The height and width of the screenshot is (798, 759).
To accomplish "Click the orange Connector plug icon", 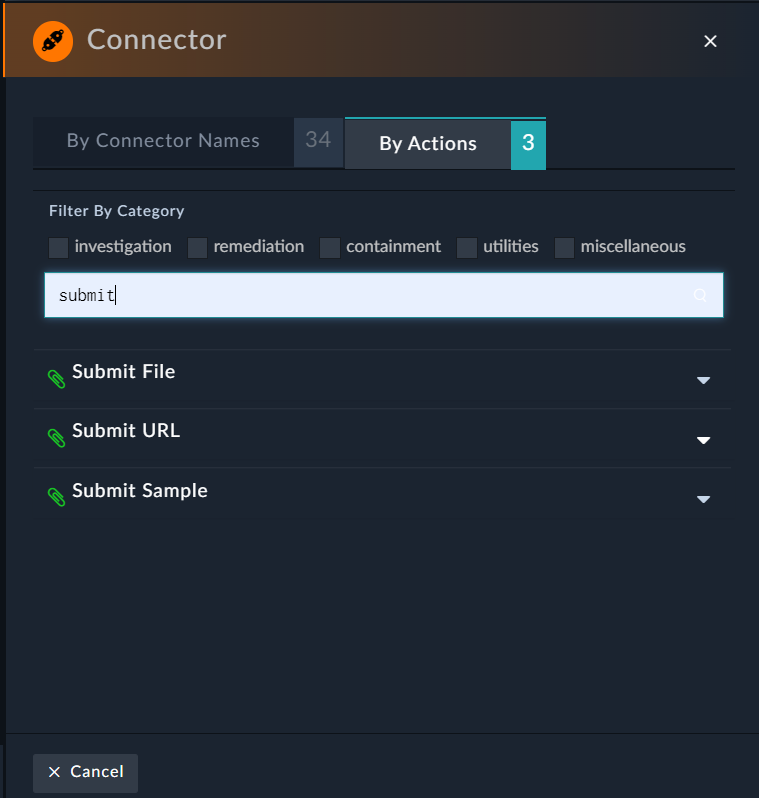I will click(53, 41).
